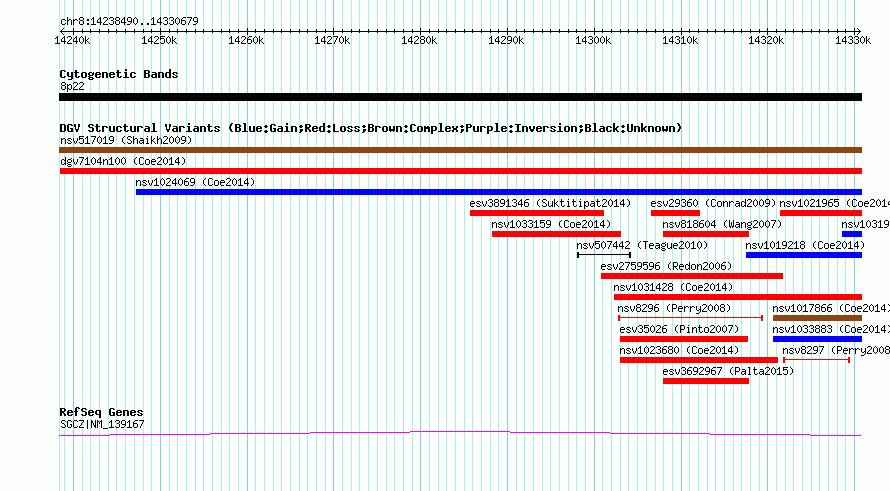This screenshot has height=491, width=890.
Task: Open the nsv8297 (Perry2008) label
Action: tap(836, 350)
